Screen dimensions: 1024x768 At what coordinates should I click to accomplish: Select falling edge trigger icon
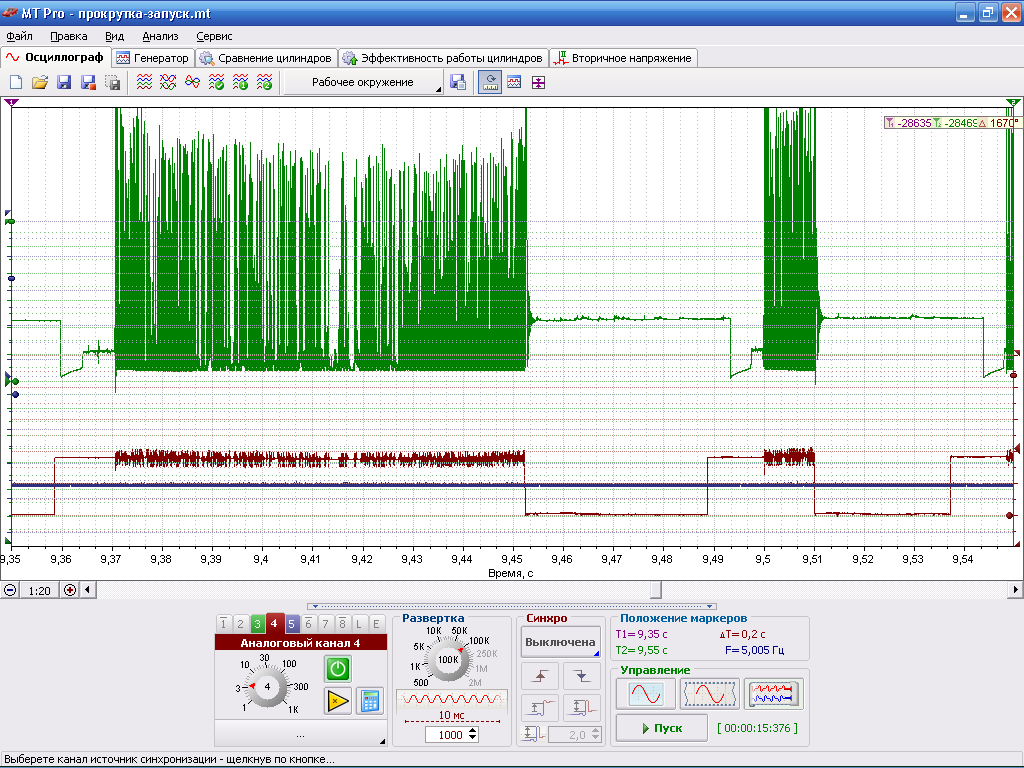582,676
